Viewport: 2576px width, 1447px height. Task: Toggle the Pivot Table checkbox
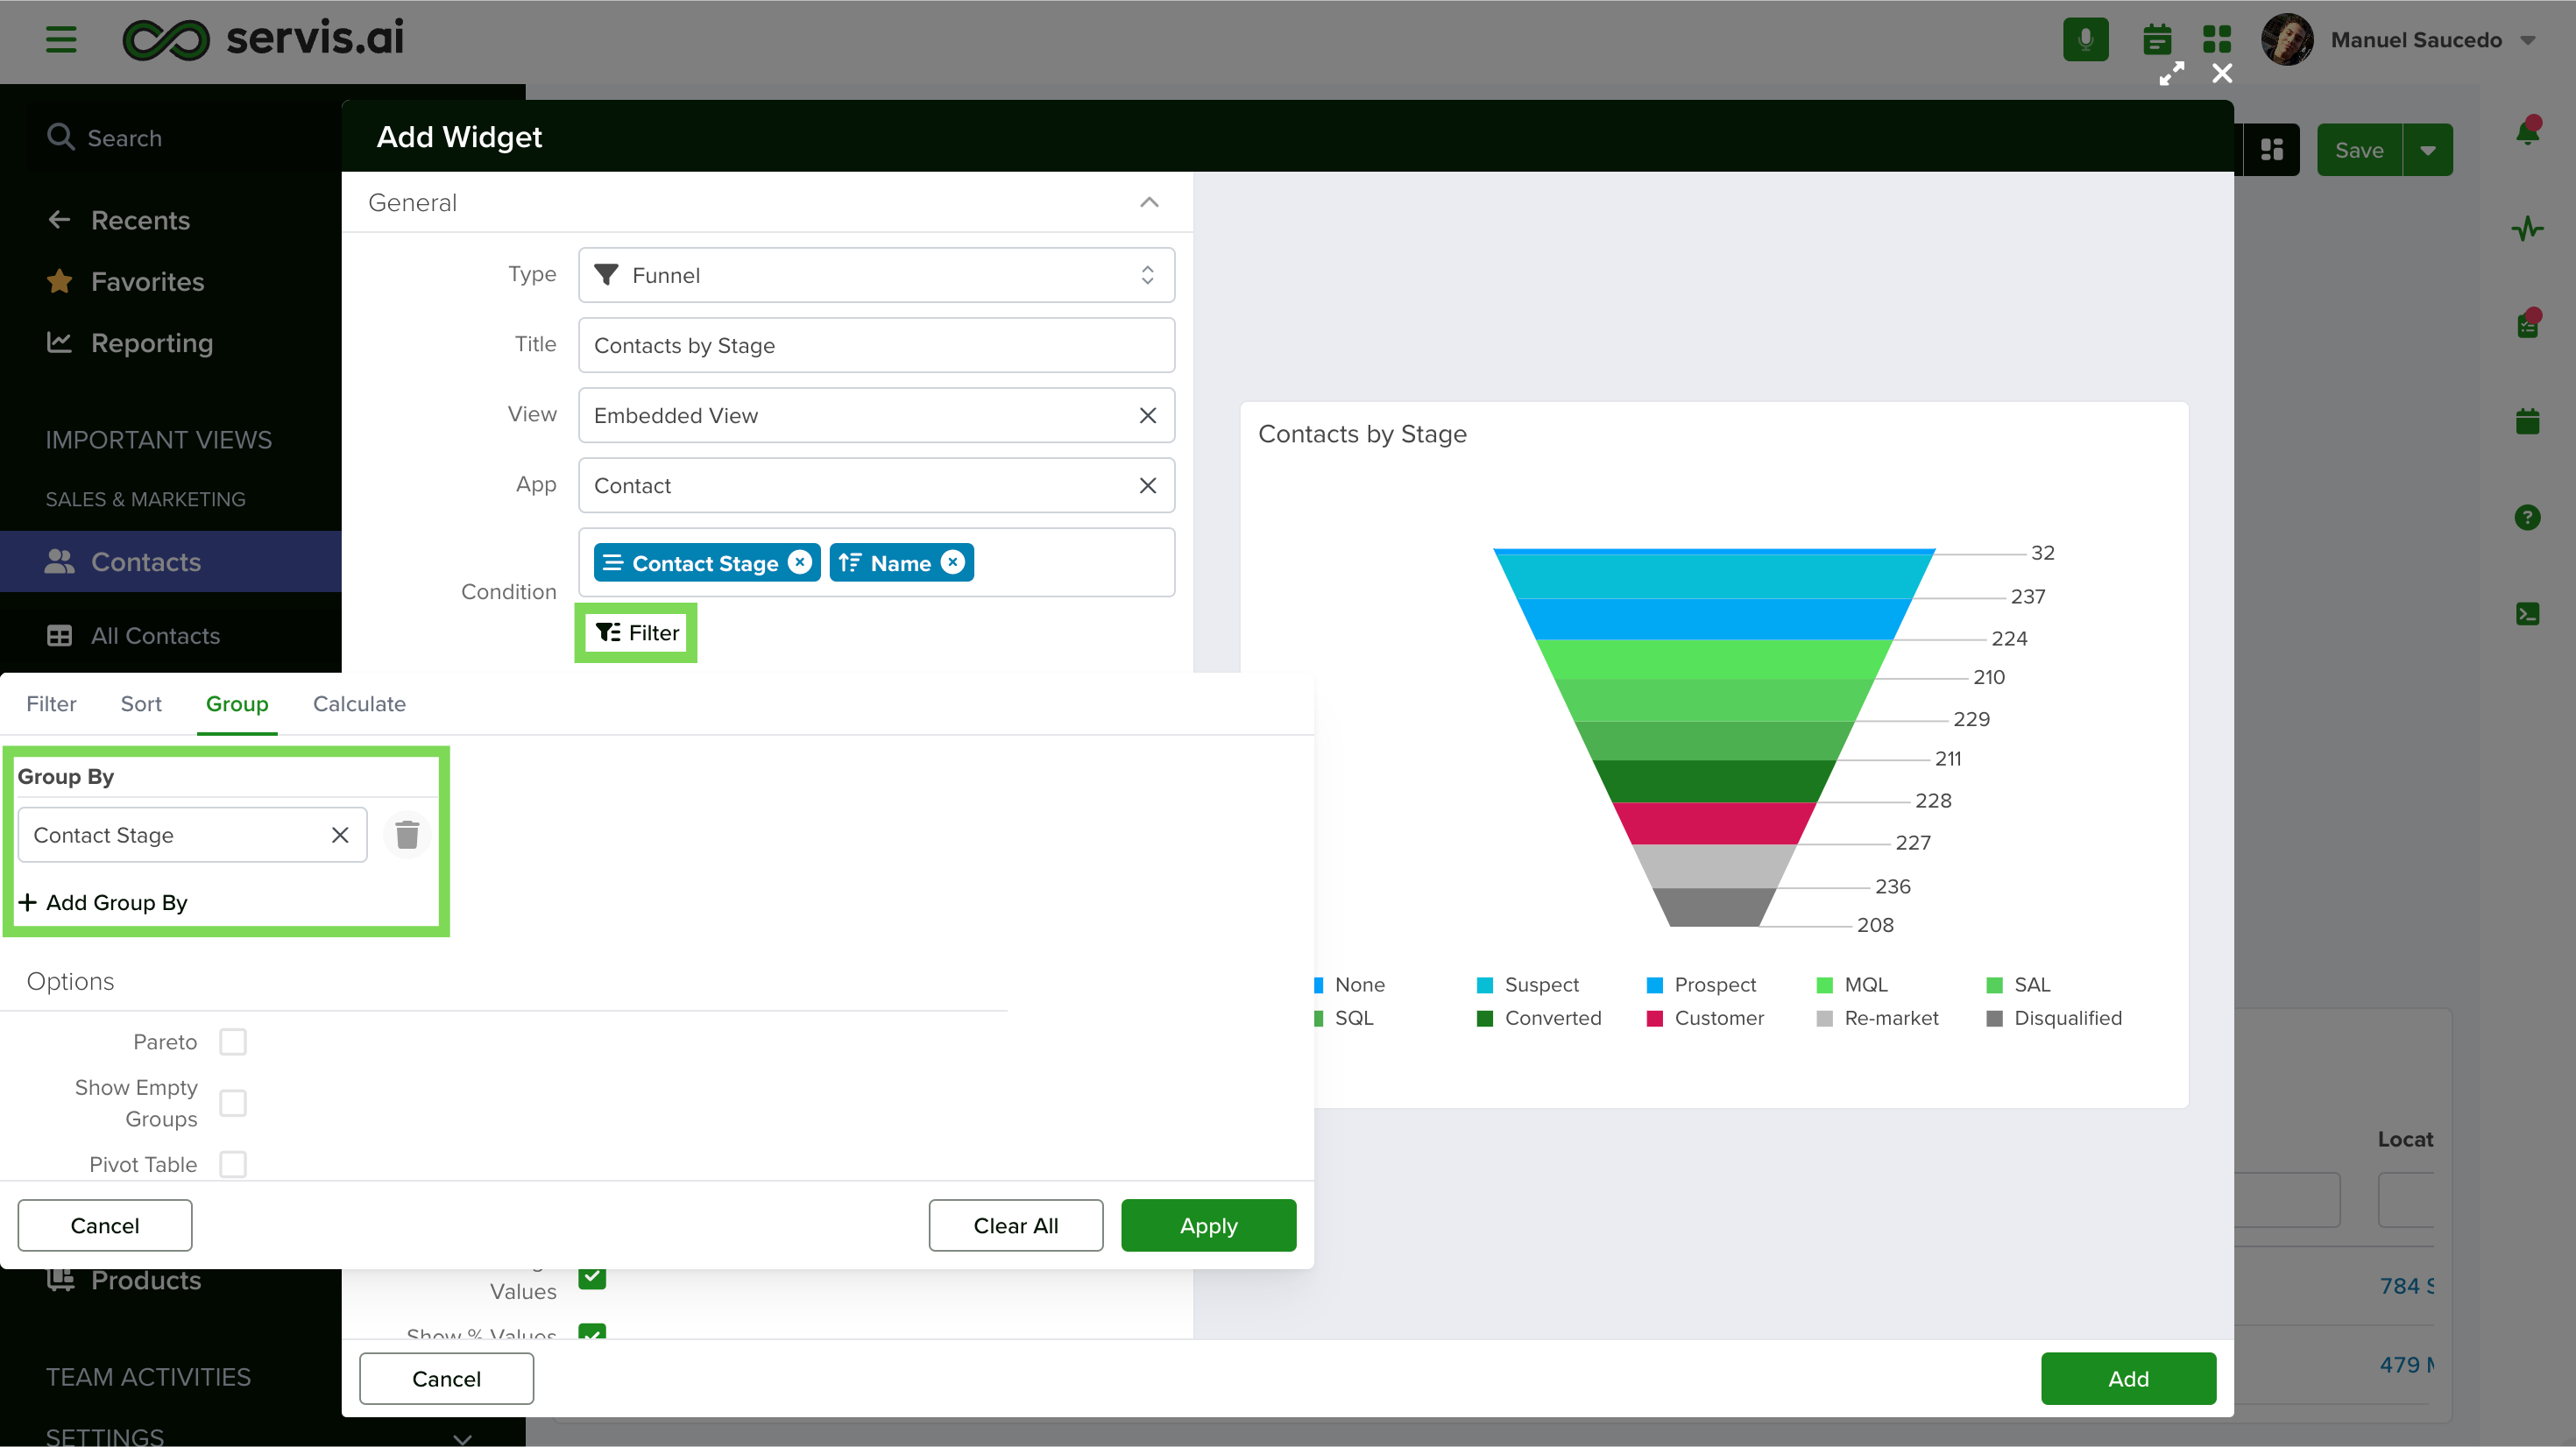(x=233, y=1164)
